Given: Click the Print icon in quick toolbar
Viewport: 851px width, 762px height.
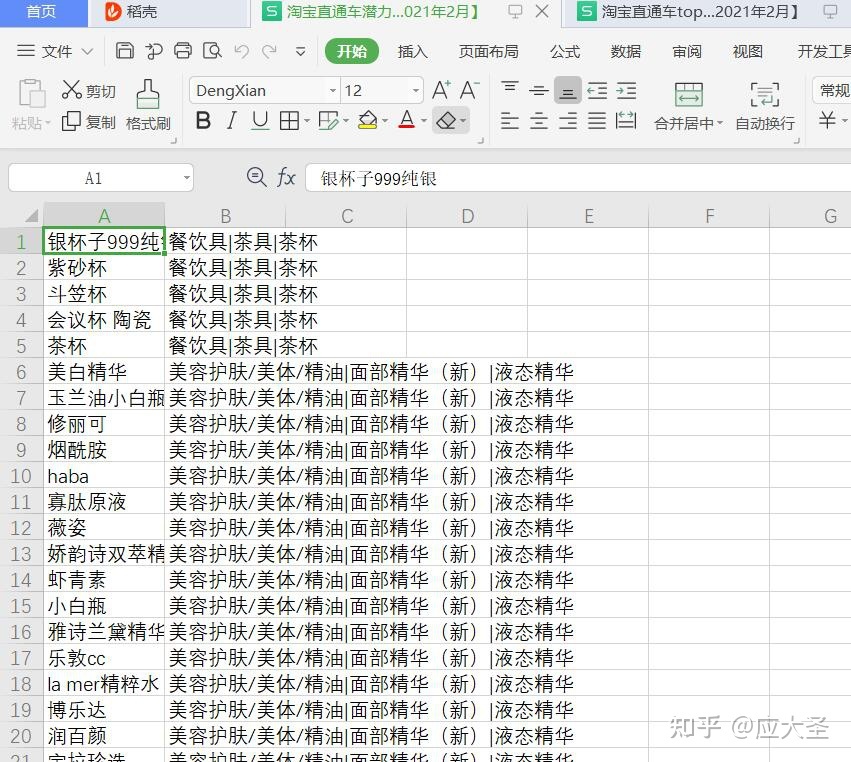Looking at the screenshot, I should (183, 51).
